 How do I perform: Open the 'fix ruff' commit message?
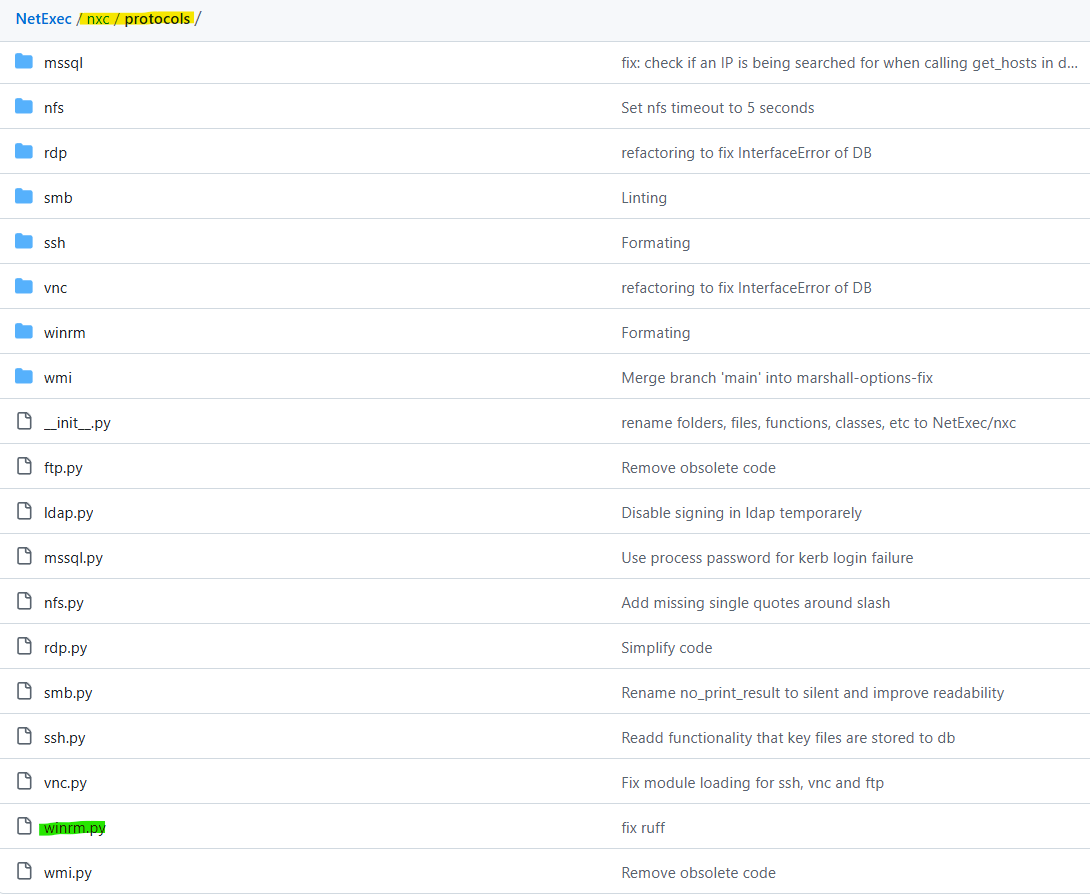click(643, 828)
